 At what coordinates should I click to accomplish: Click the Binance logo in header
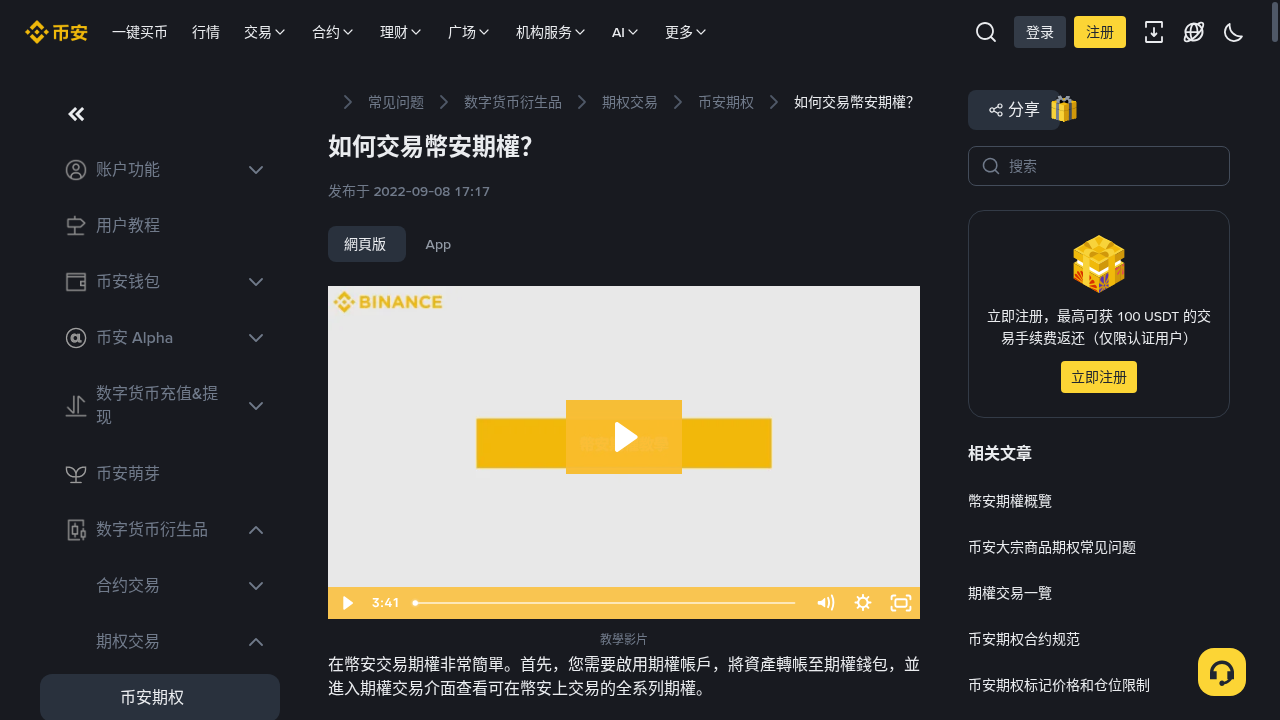point(56,32)
